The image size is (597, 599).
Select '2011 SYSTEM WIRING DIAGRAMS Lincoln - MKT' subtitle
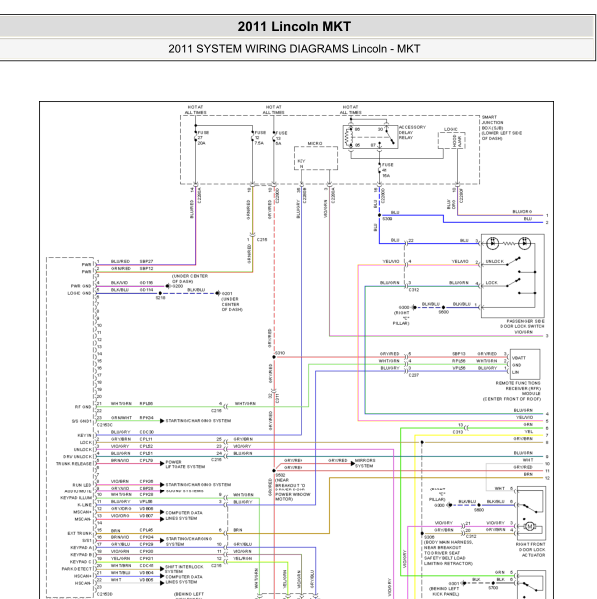pos(294,49)
